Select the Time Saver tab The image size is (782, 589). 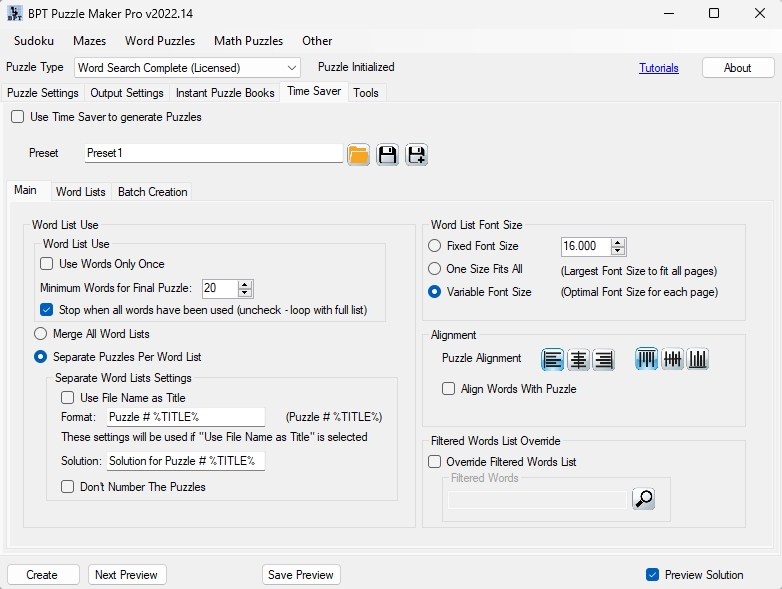(x=314, y=91)
